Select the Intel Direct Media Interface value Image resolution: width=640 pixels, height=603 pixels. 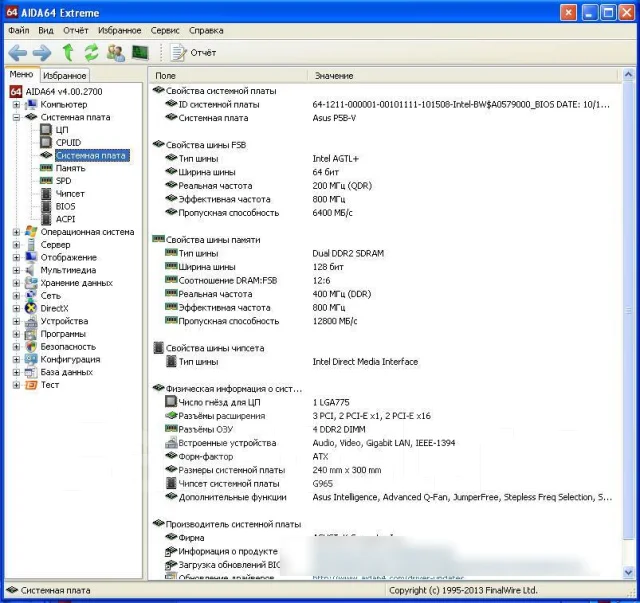tap(365, 362)
